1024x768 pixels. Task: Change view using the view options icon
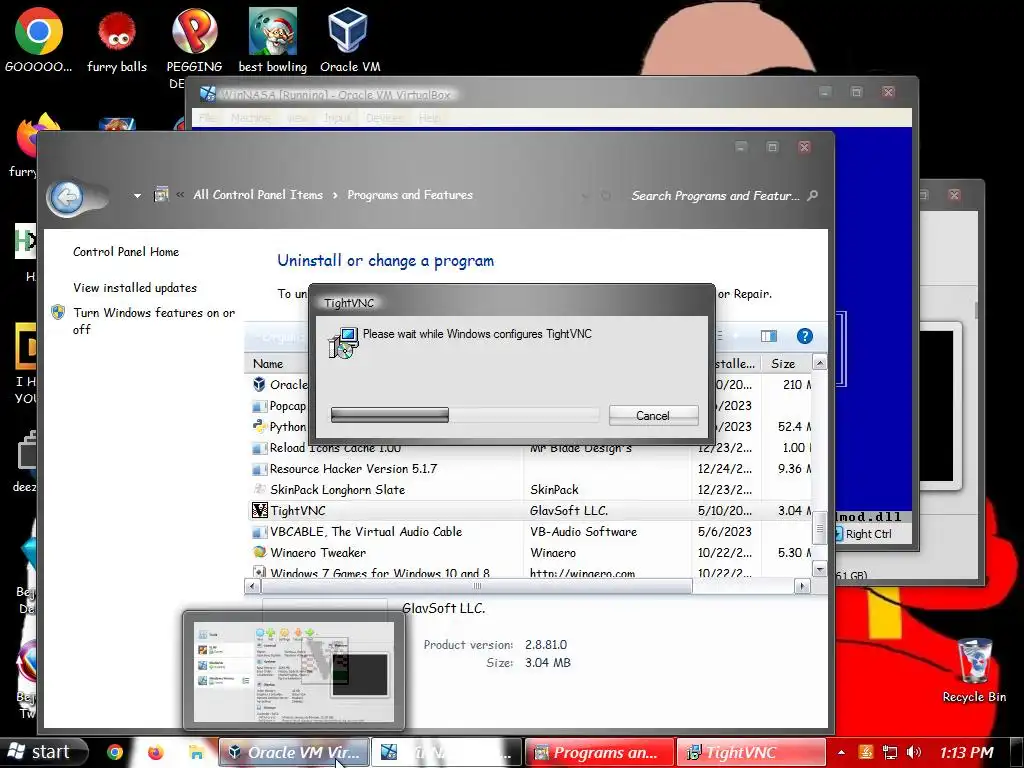pos(769,336)
